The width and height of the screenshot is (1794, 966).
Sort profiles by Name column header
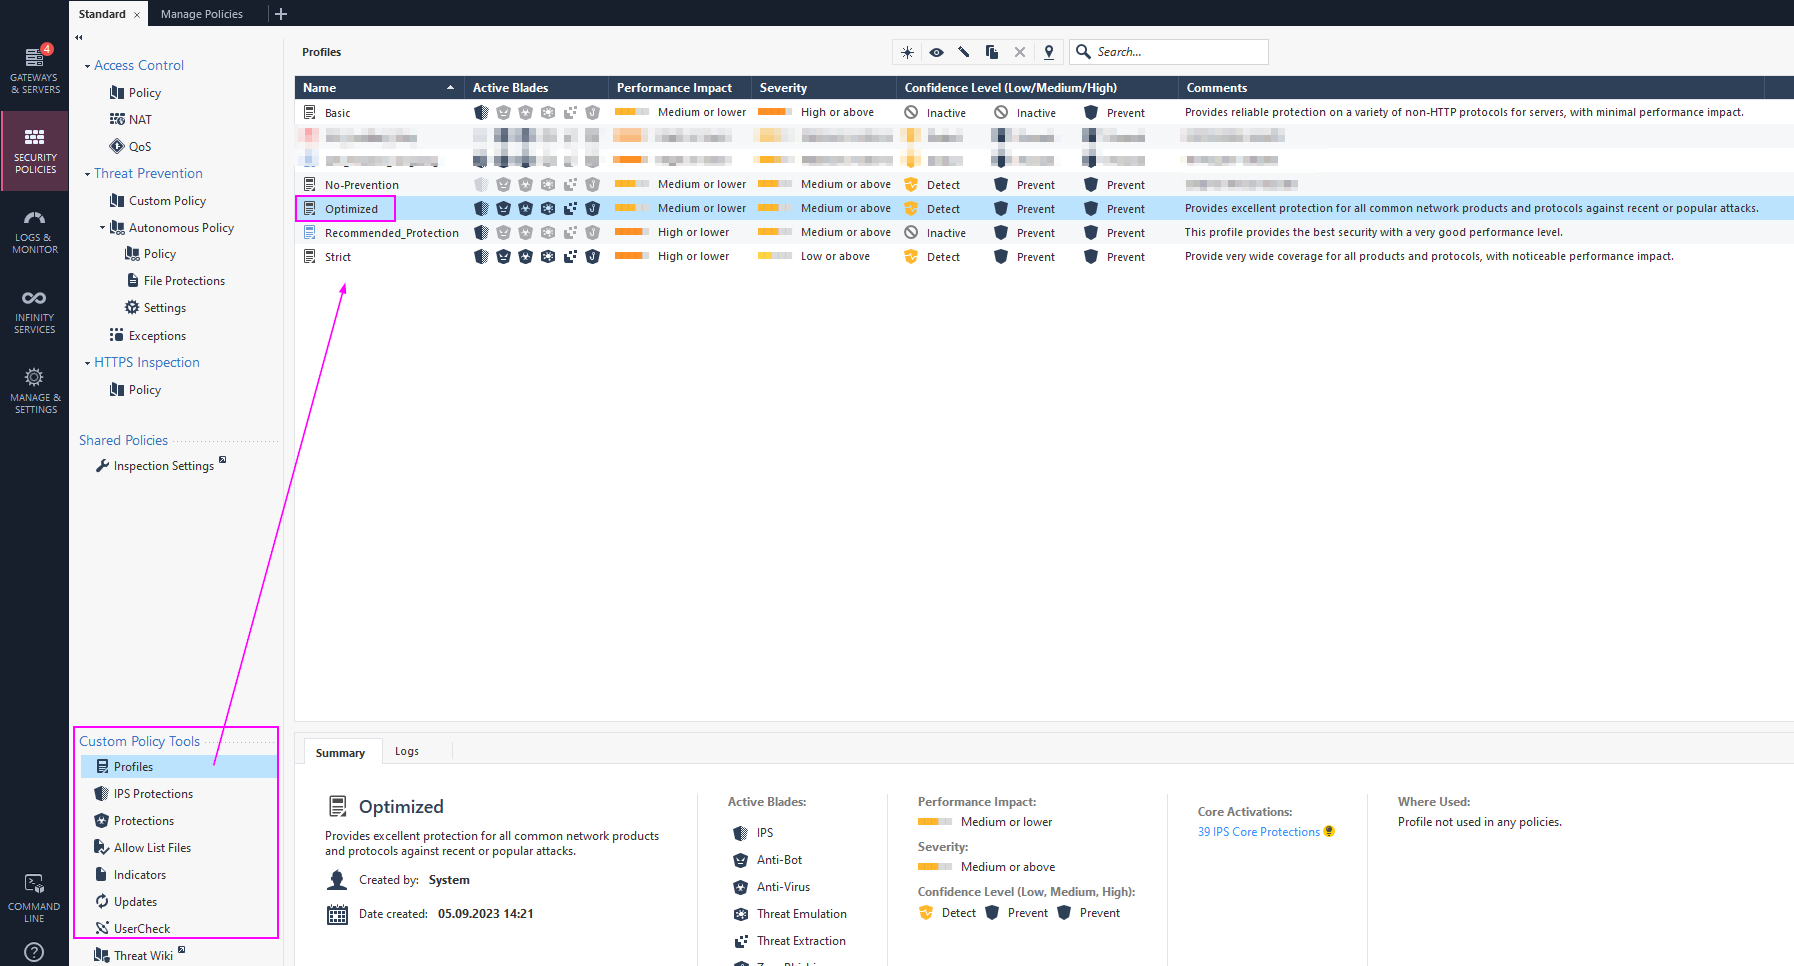[379, 88]
